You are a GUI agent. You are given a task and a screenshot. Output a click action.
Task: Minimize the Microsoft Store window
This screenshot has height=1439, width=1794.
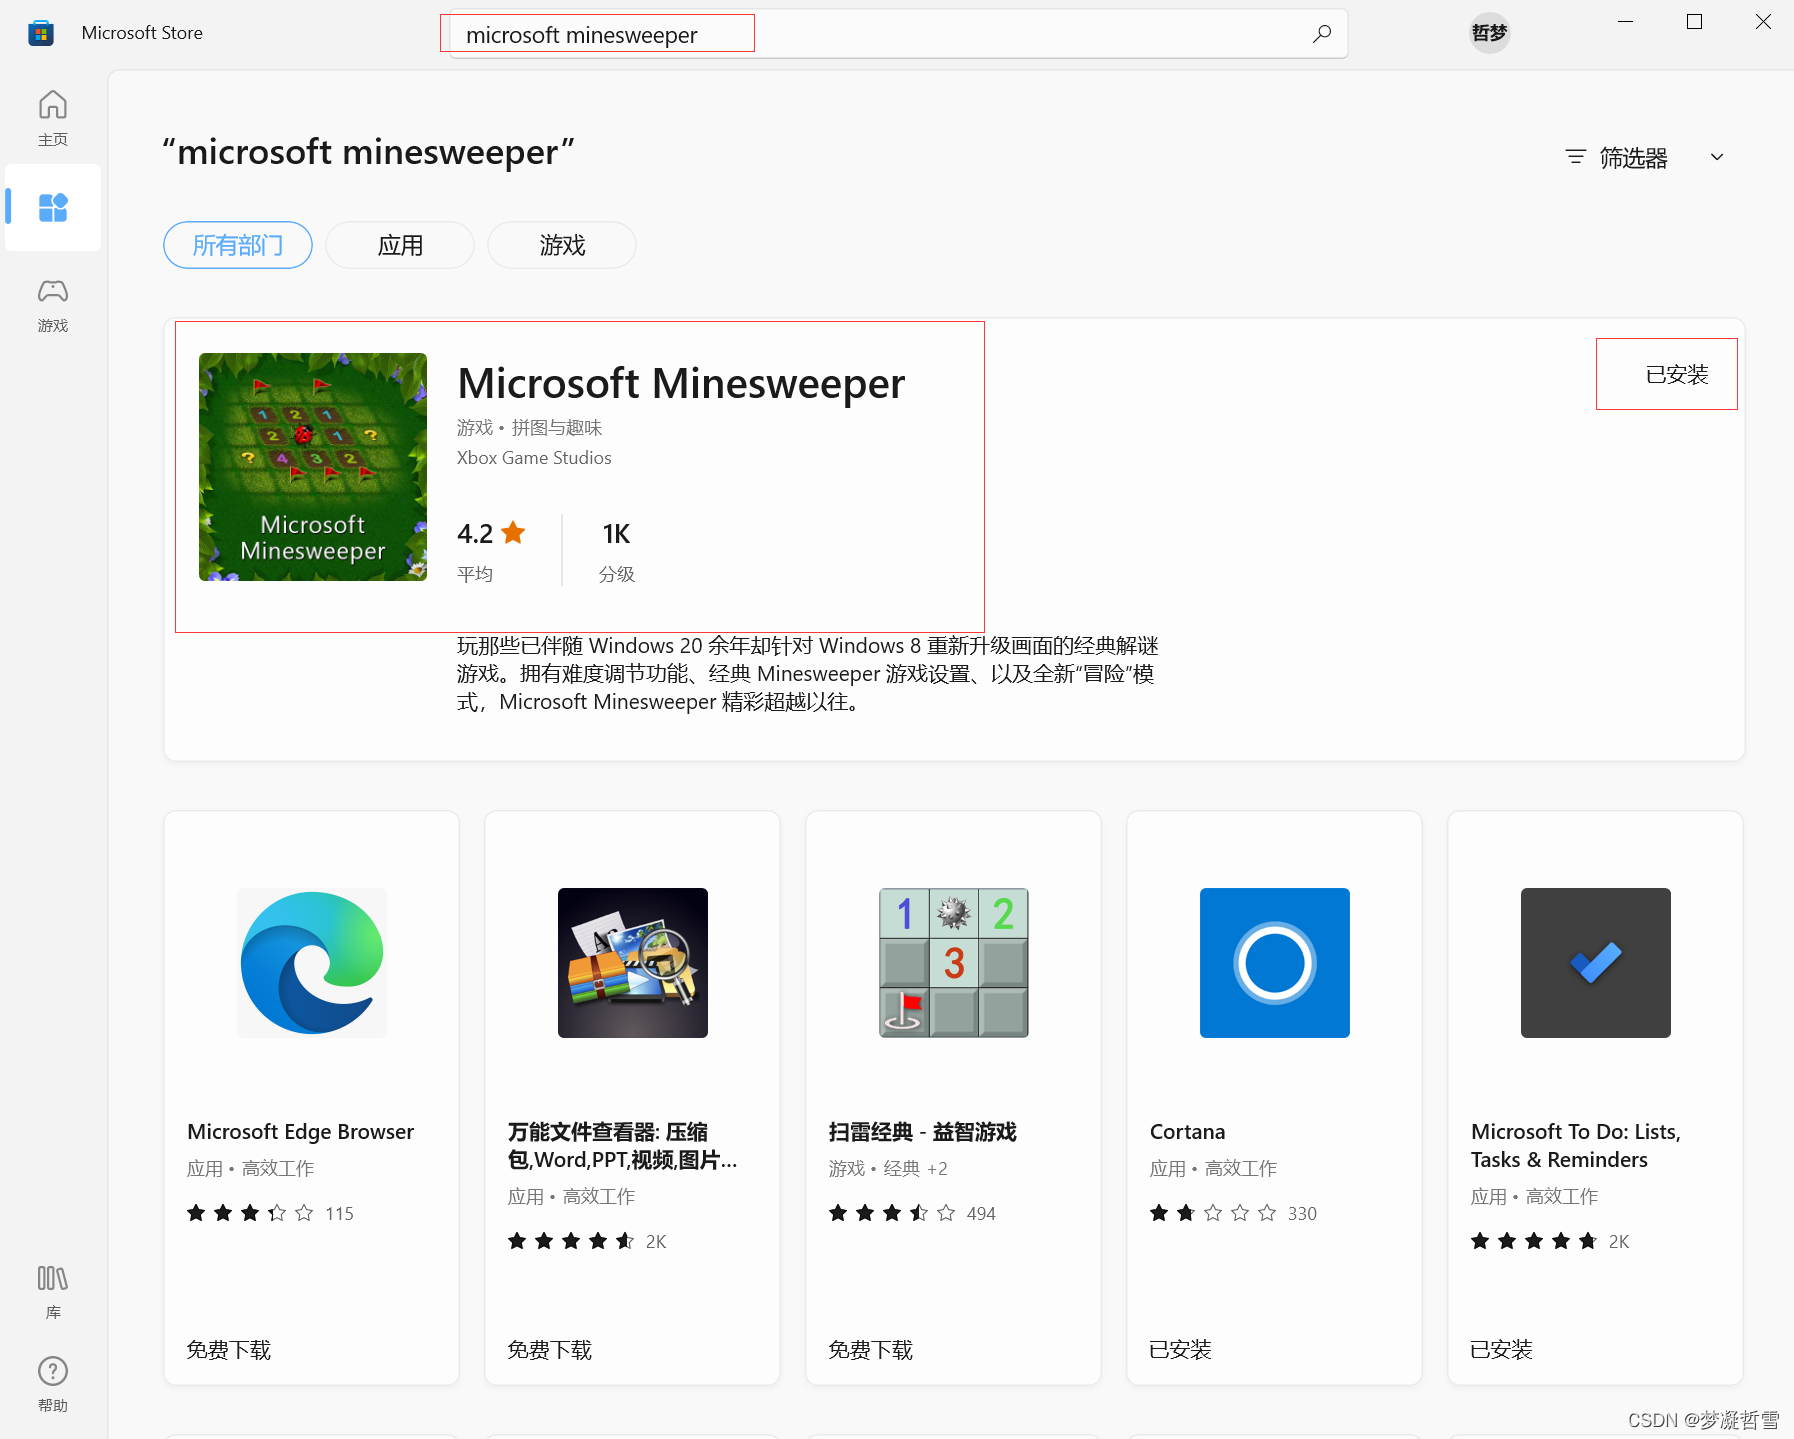[1626, 22]
